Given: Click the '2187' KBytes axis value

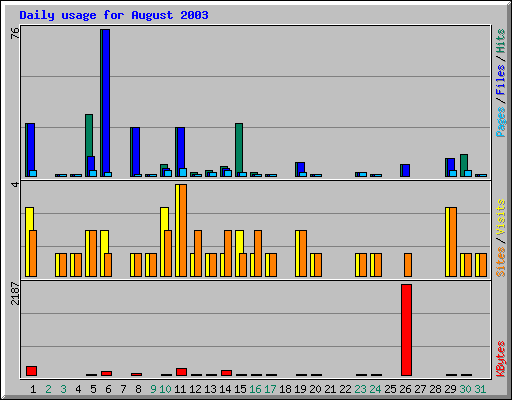Looking at the screenshot, I should tap(15, 294).
